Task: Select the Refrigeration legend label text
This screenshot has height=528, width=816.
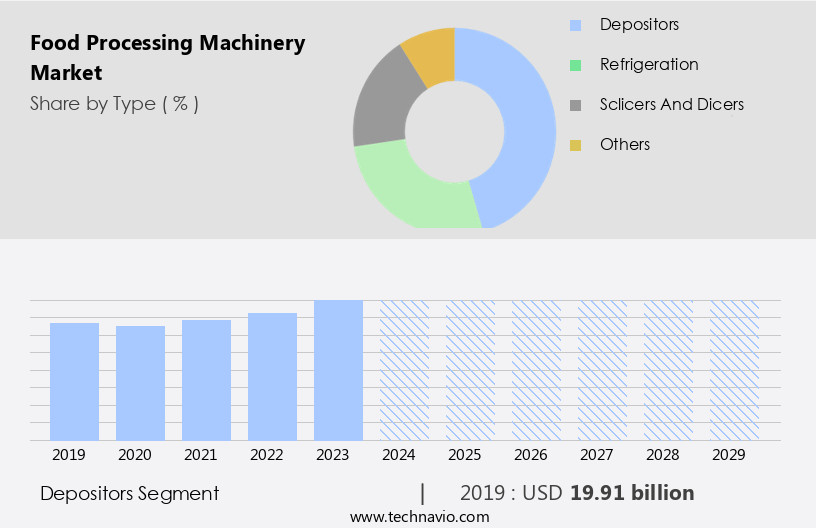Action: click(x=648, y=65)
